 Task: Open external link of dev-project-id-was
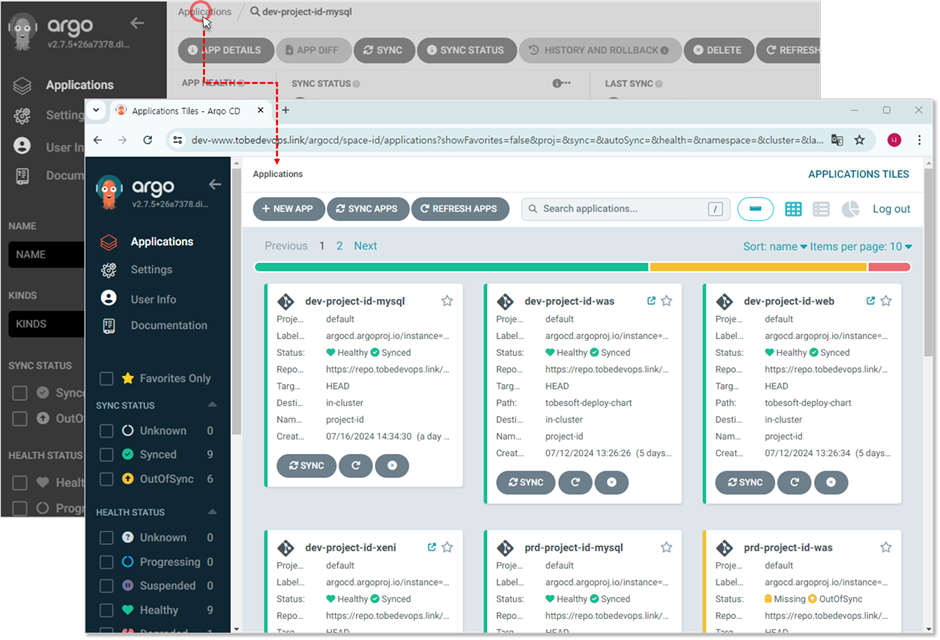click(x=651, y=301)
